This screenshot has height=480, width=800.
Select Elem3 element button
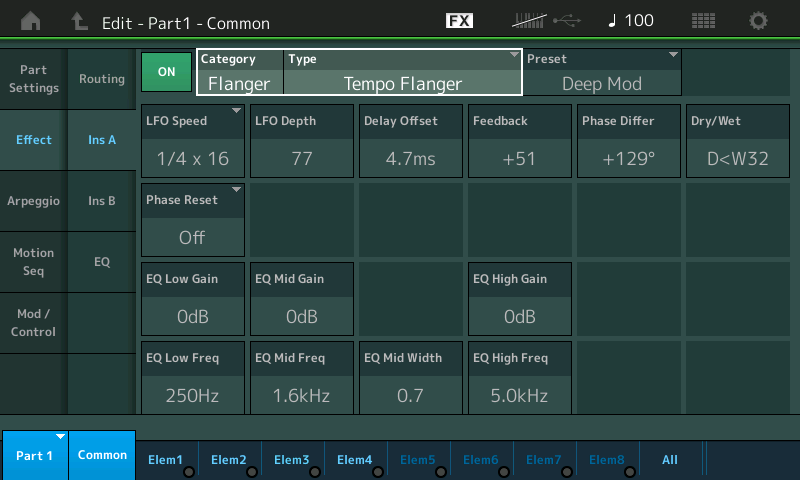pyautogui.click(x=293, y=460)
